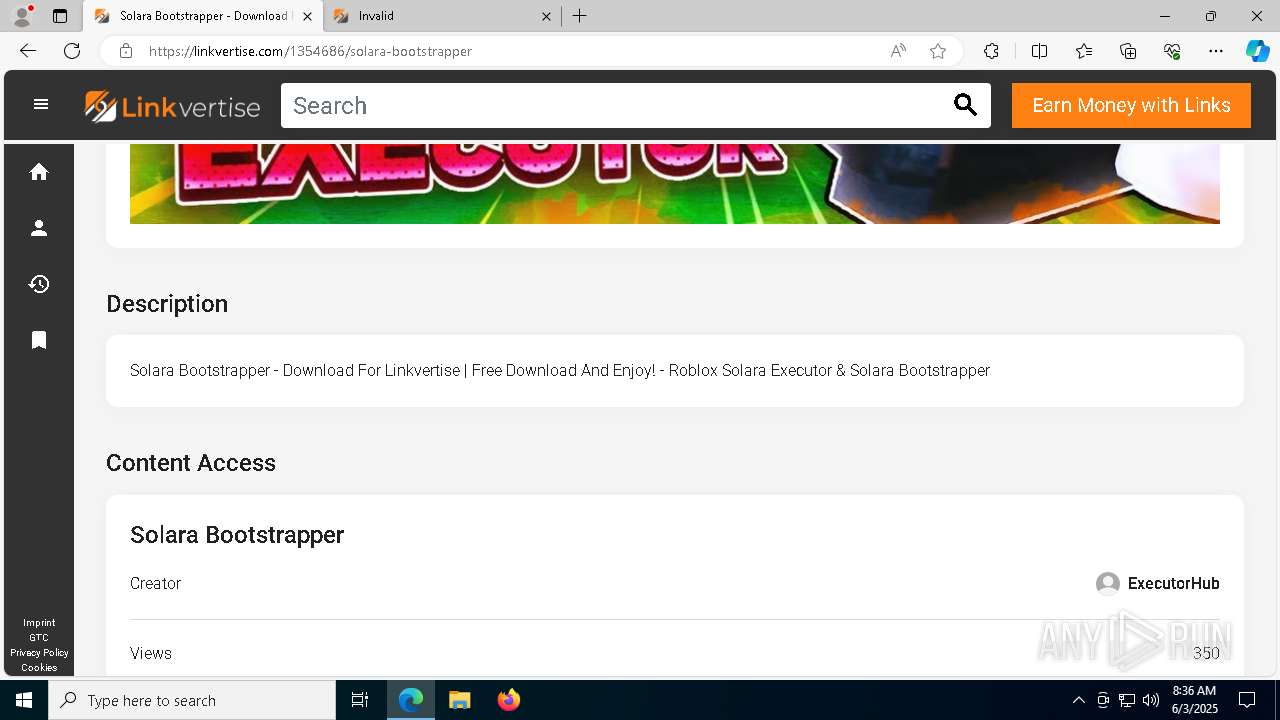
Task: Open Microsoft Edge from taskbar
Action: [411, 700]
